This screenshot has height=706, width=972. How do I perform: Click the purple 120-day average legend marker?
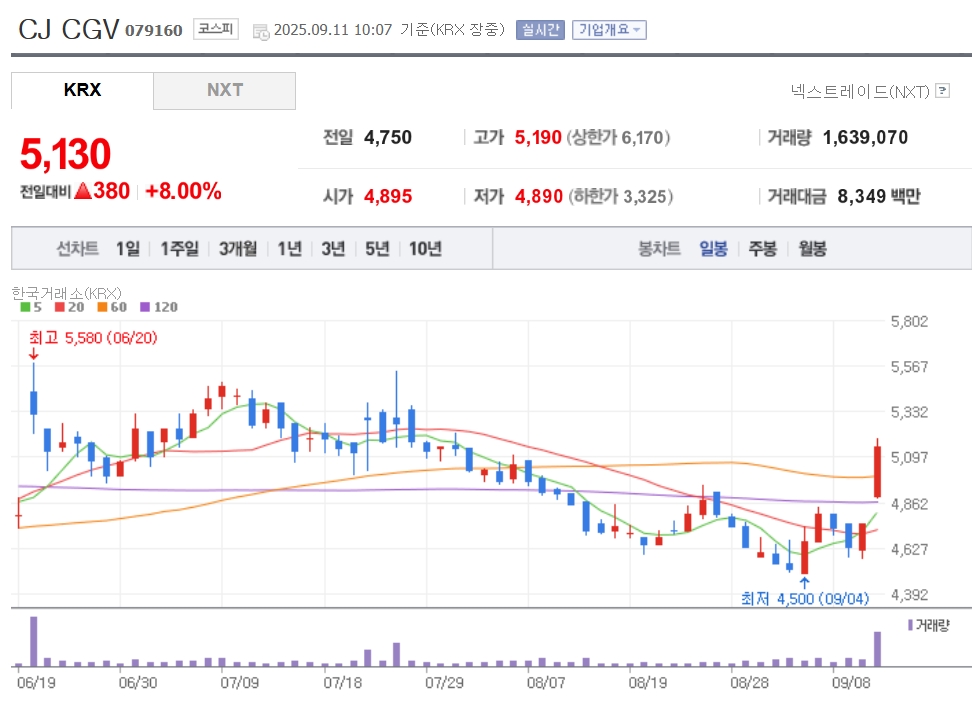145,307
